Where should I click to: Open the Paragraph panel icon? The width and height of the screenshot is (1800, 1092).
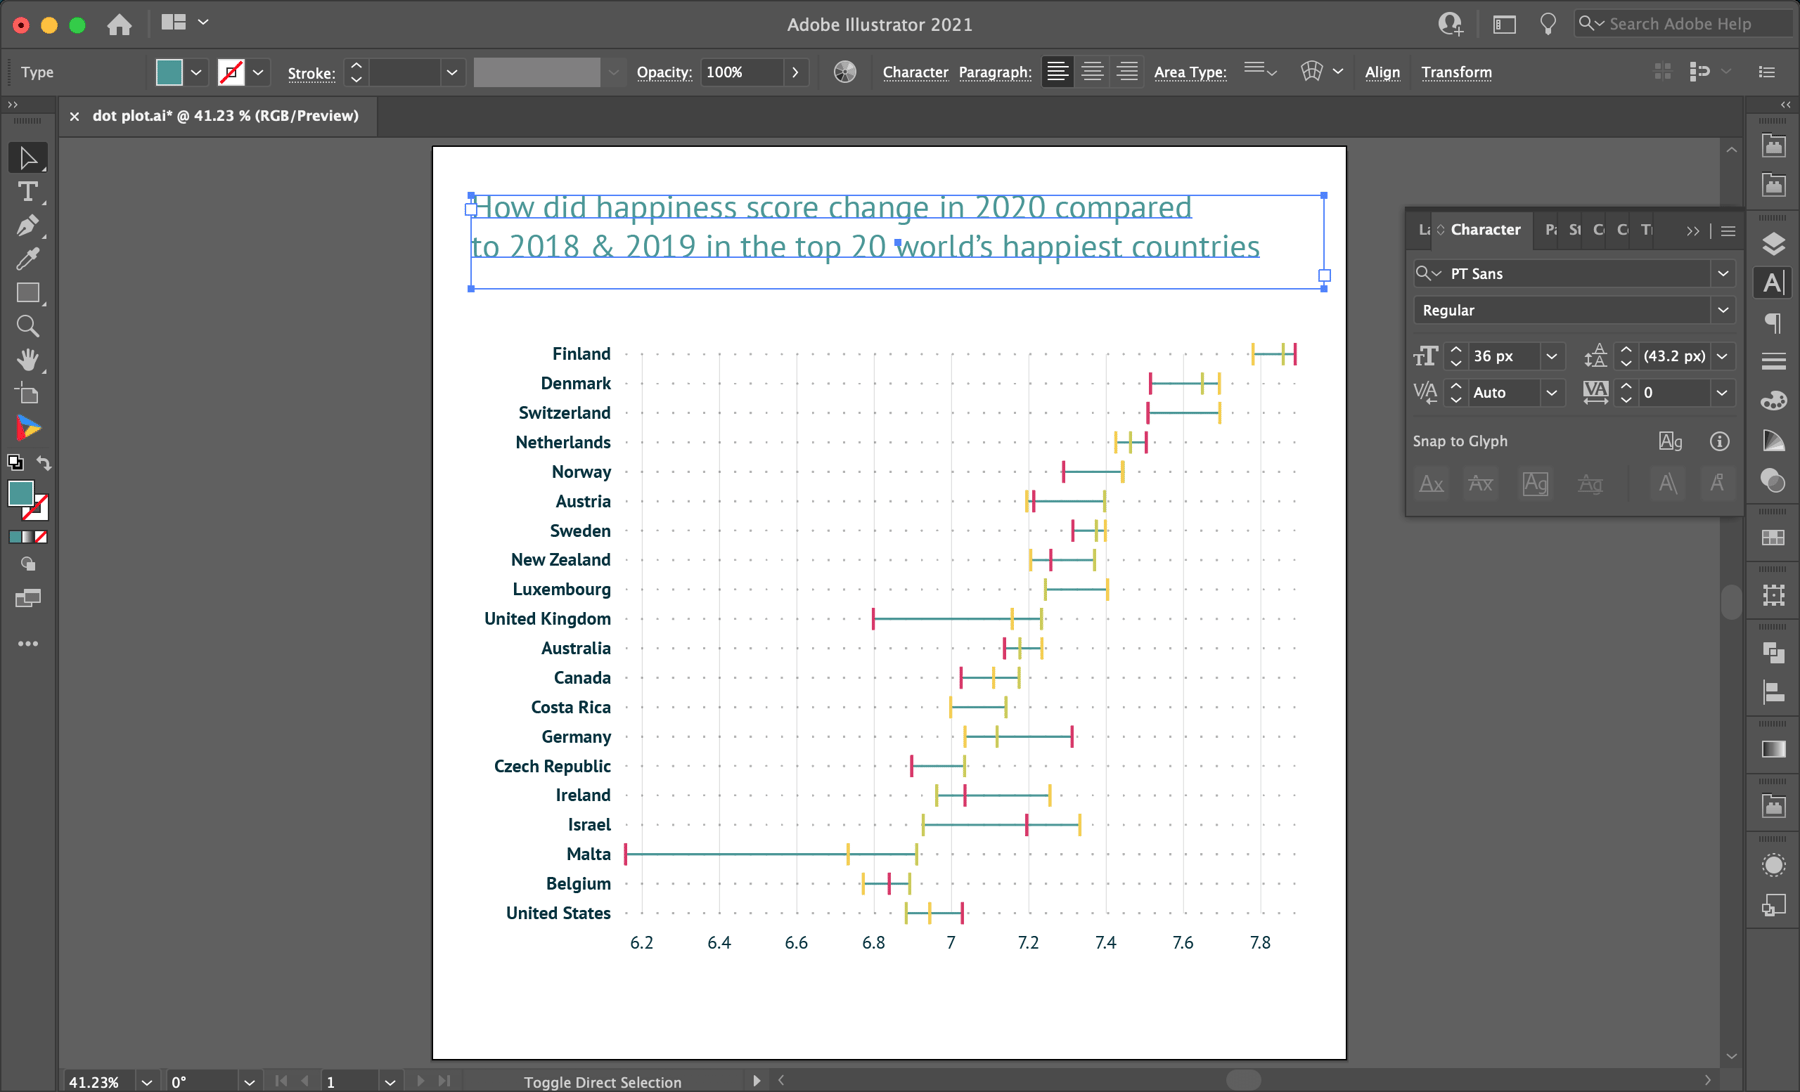click(x=1773, y=323)
